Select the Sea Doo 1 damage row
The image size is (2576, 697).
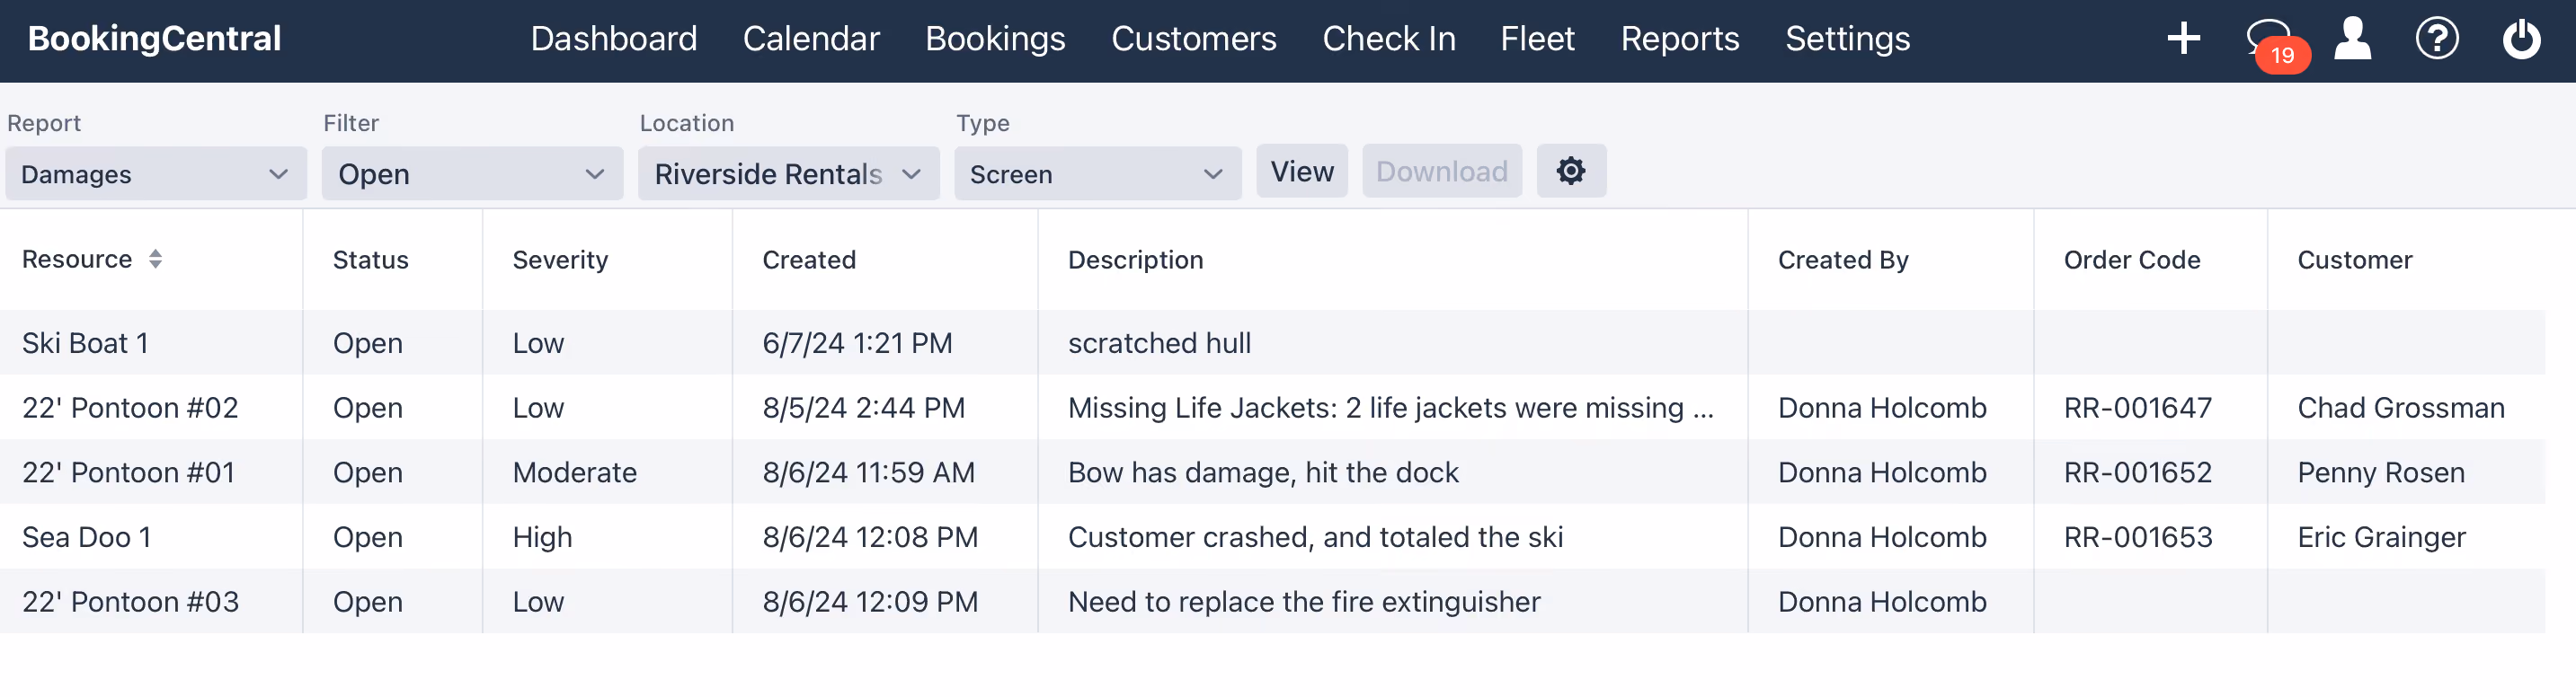pos(1272,537)
